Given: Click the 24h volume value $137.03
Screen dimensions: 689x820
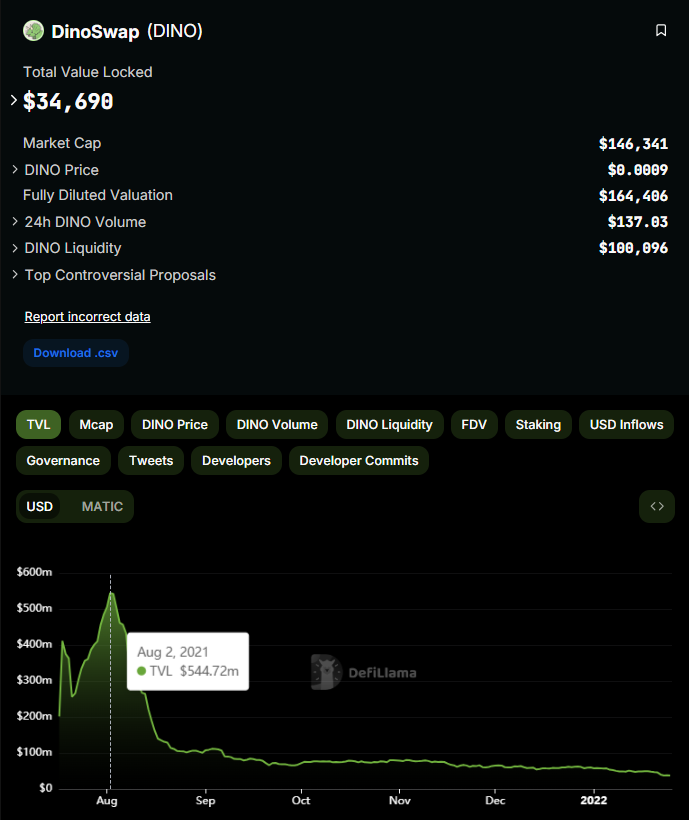Looking at the screenshot, I should pos(638,222).
